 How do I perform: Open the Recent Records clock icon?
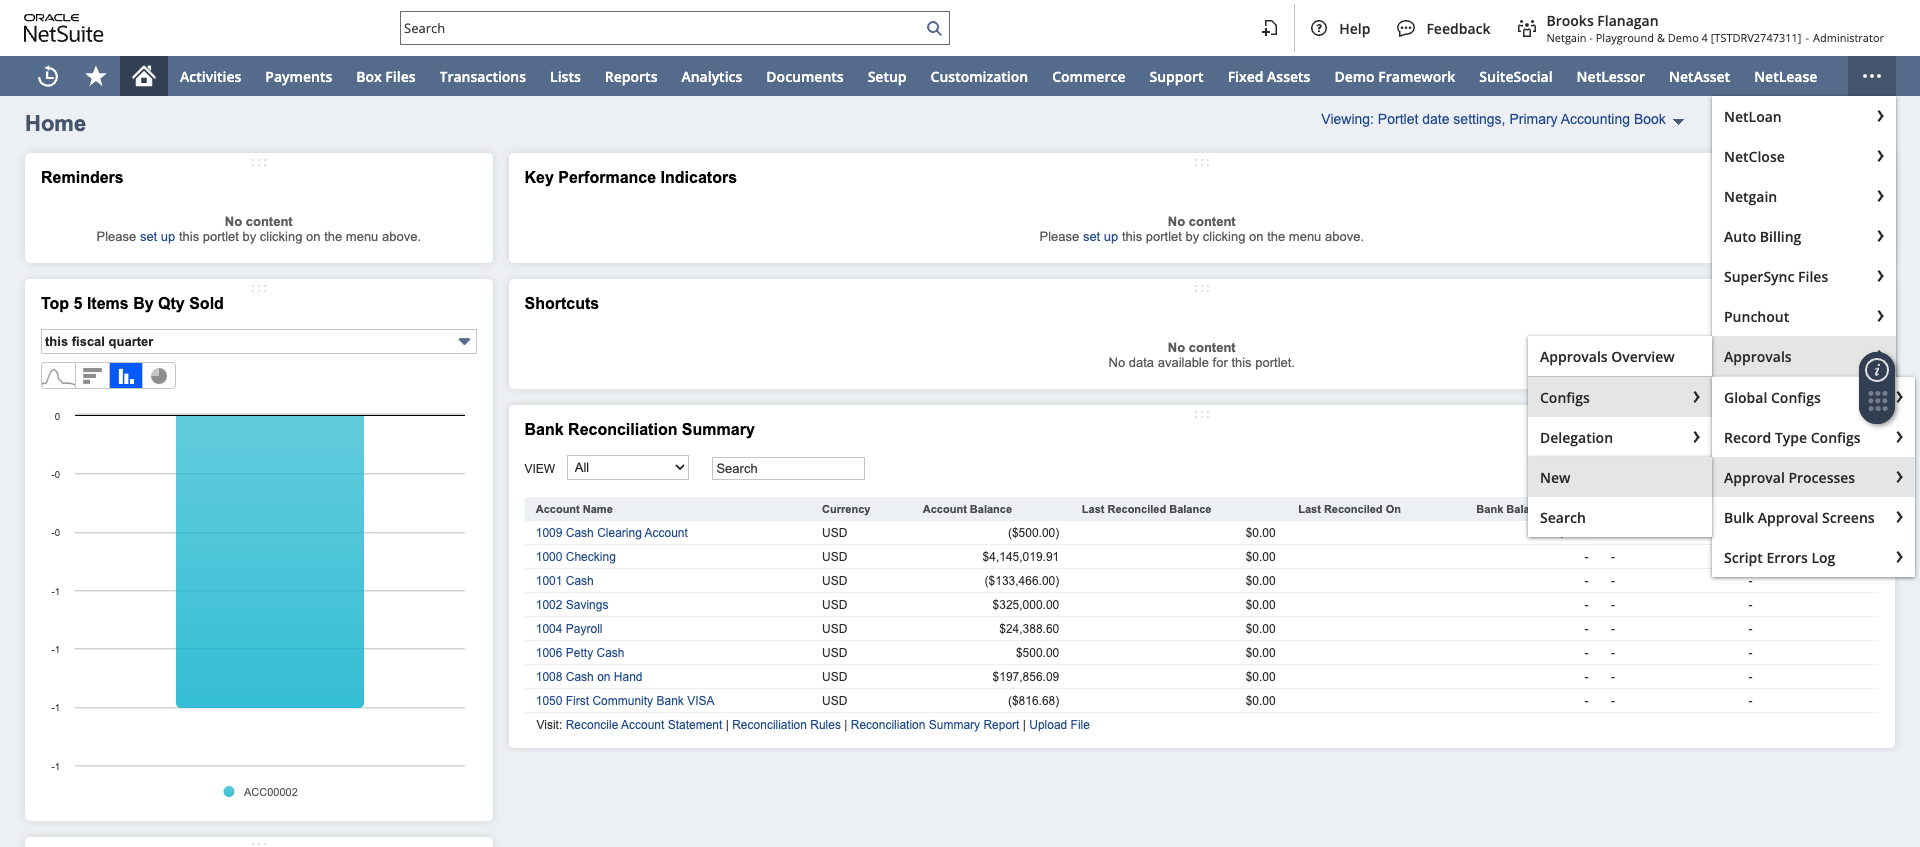pos(48,76)
